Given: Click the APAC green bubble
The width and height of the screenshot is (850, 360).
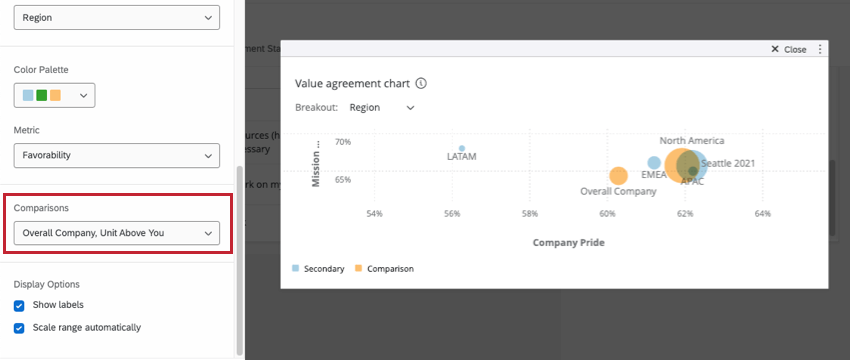Looking at the screenshot, I should click(693, 171).
